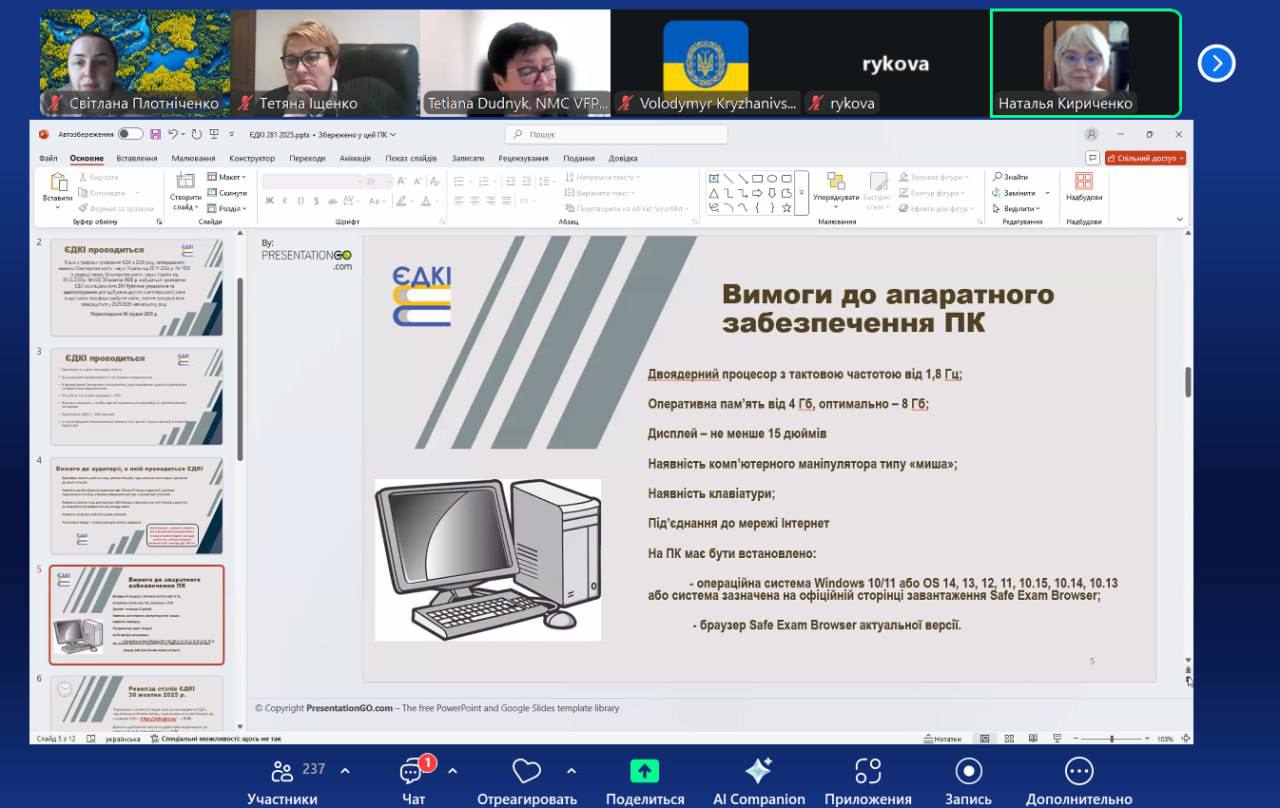Click the slide title Вимоги до апаратного забезпечення ПК

click(888, 308)
